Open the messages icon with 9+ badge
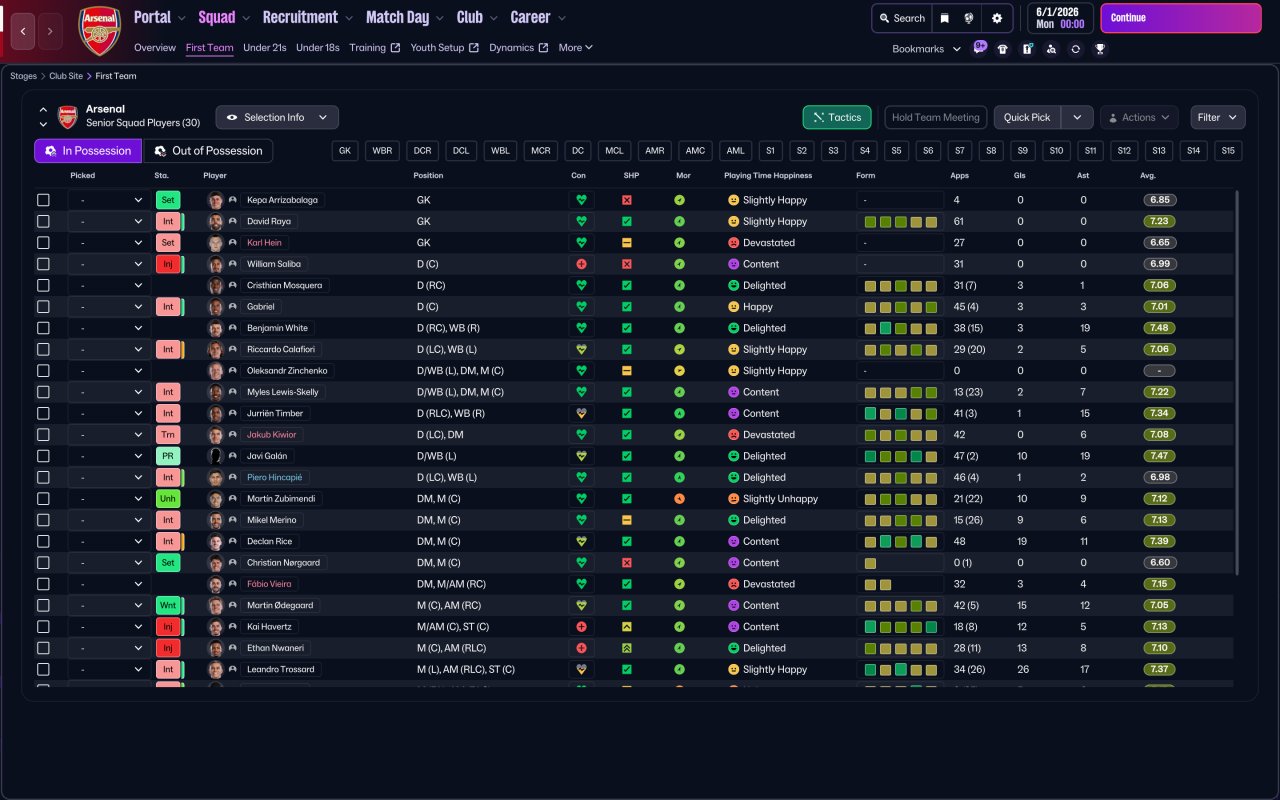Viewport: 1280px width, 800px height. click(x=980, y=48)
